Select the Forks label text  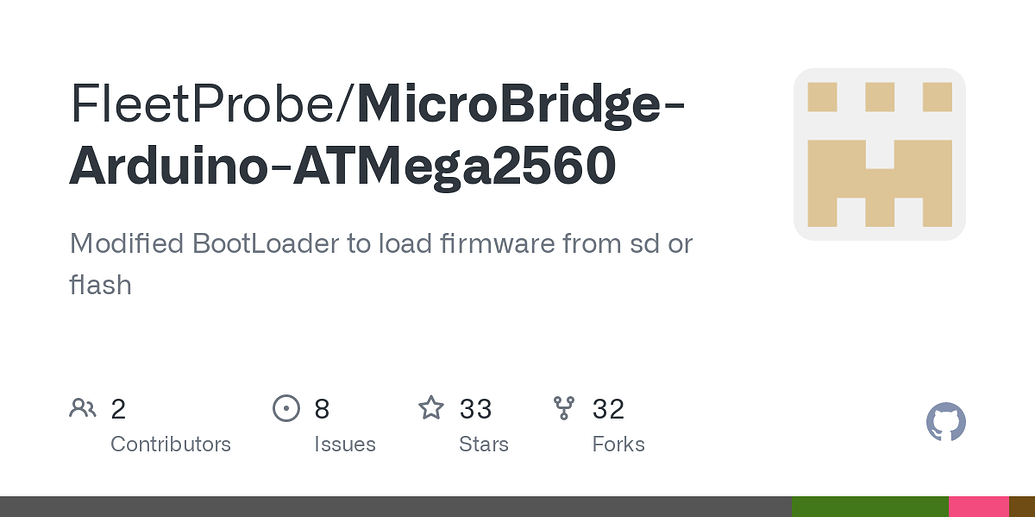tap(618, 444)
